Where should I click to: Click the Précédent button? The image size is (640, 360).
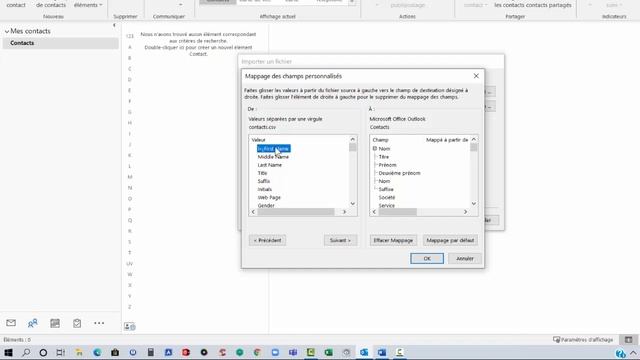[267, 240]
